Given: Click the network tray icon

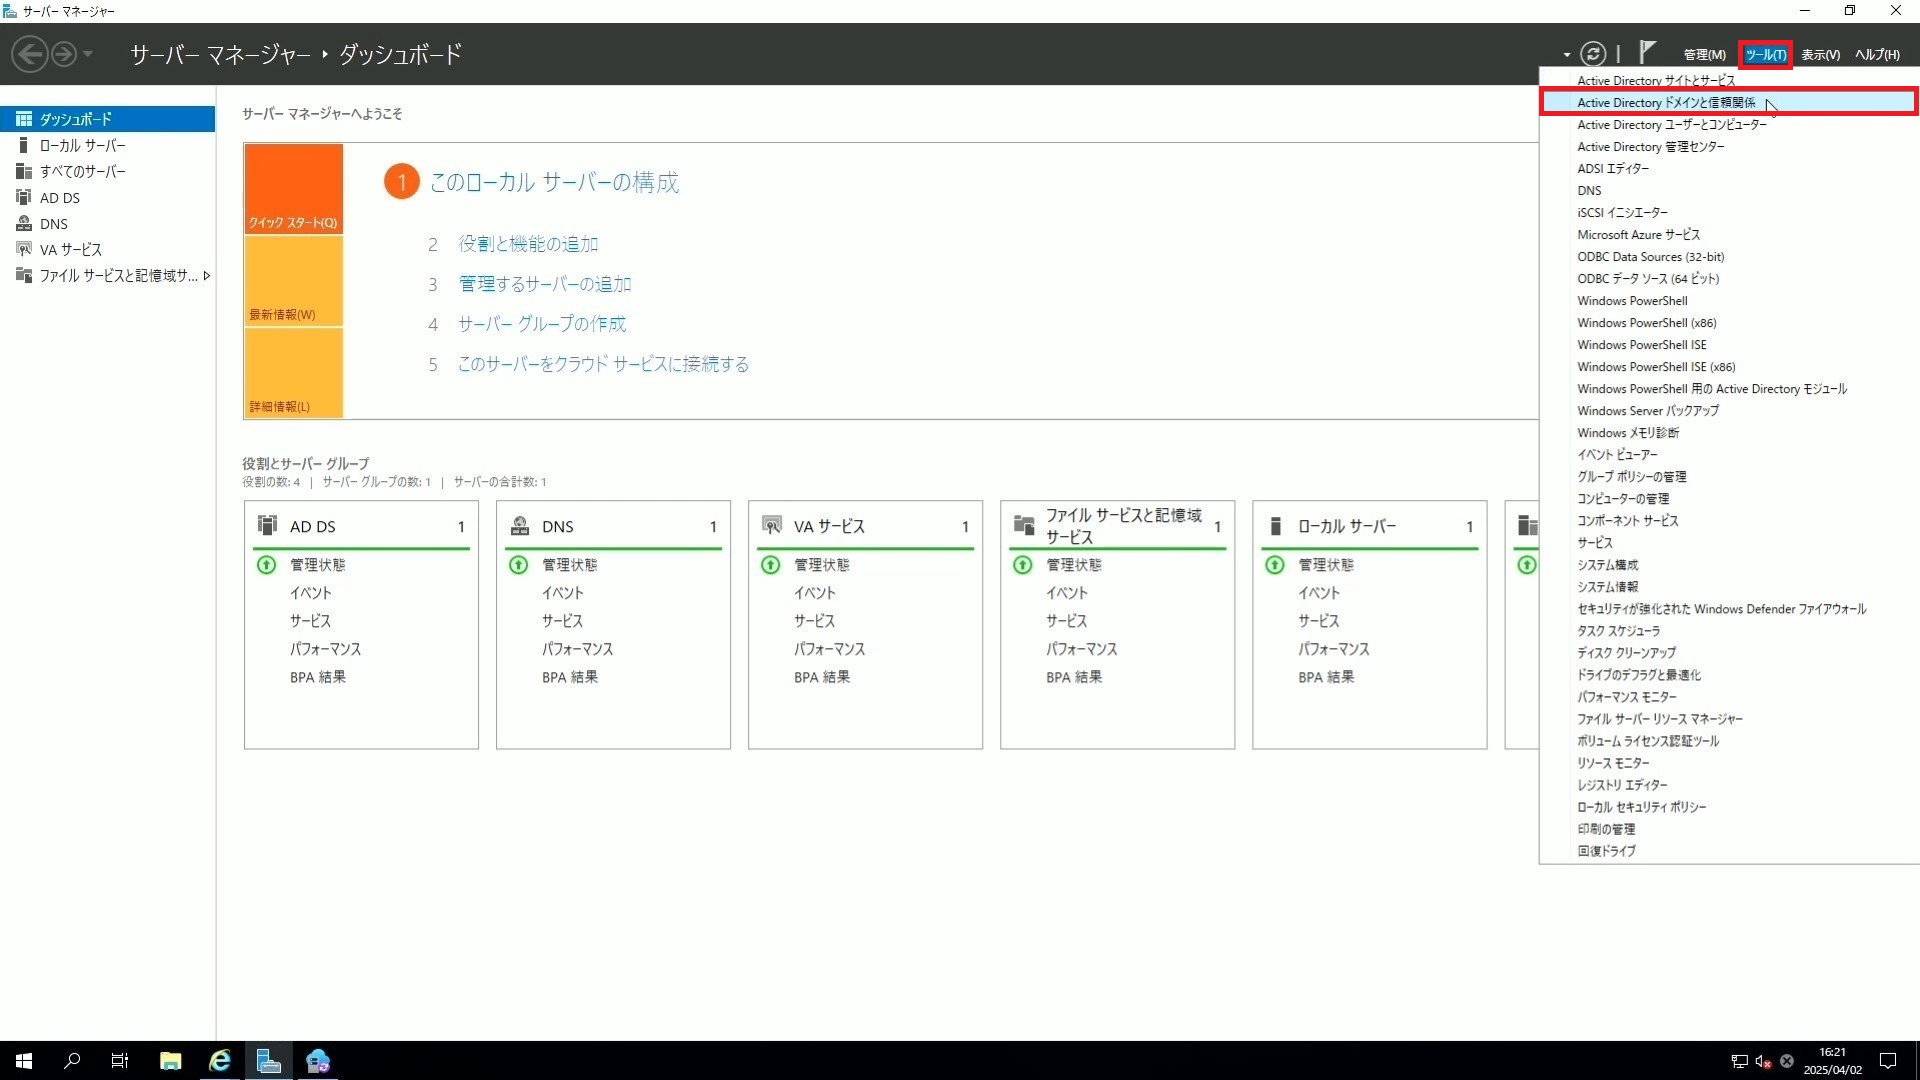Looking at the screenshot, I should coord(1739,1061).
